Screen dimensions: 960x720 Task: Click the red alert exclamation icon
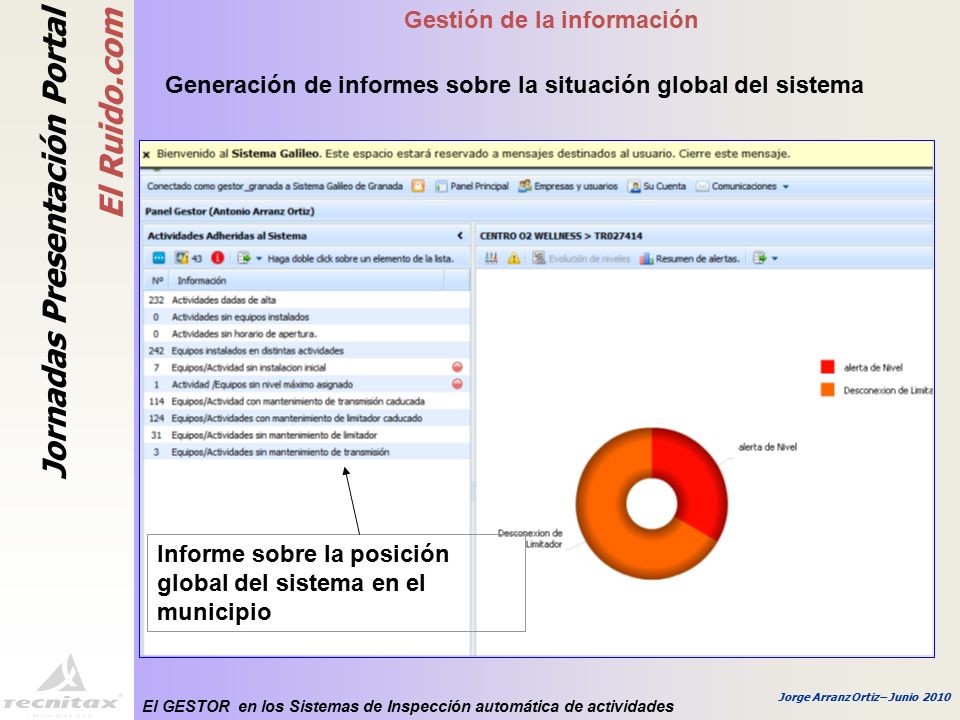217,258
